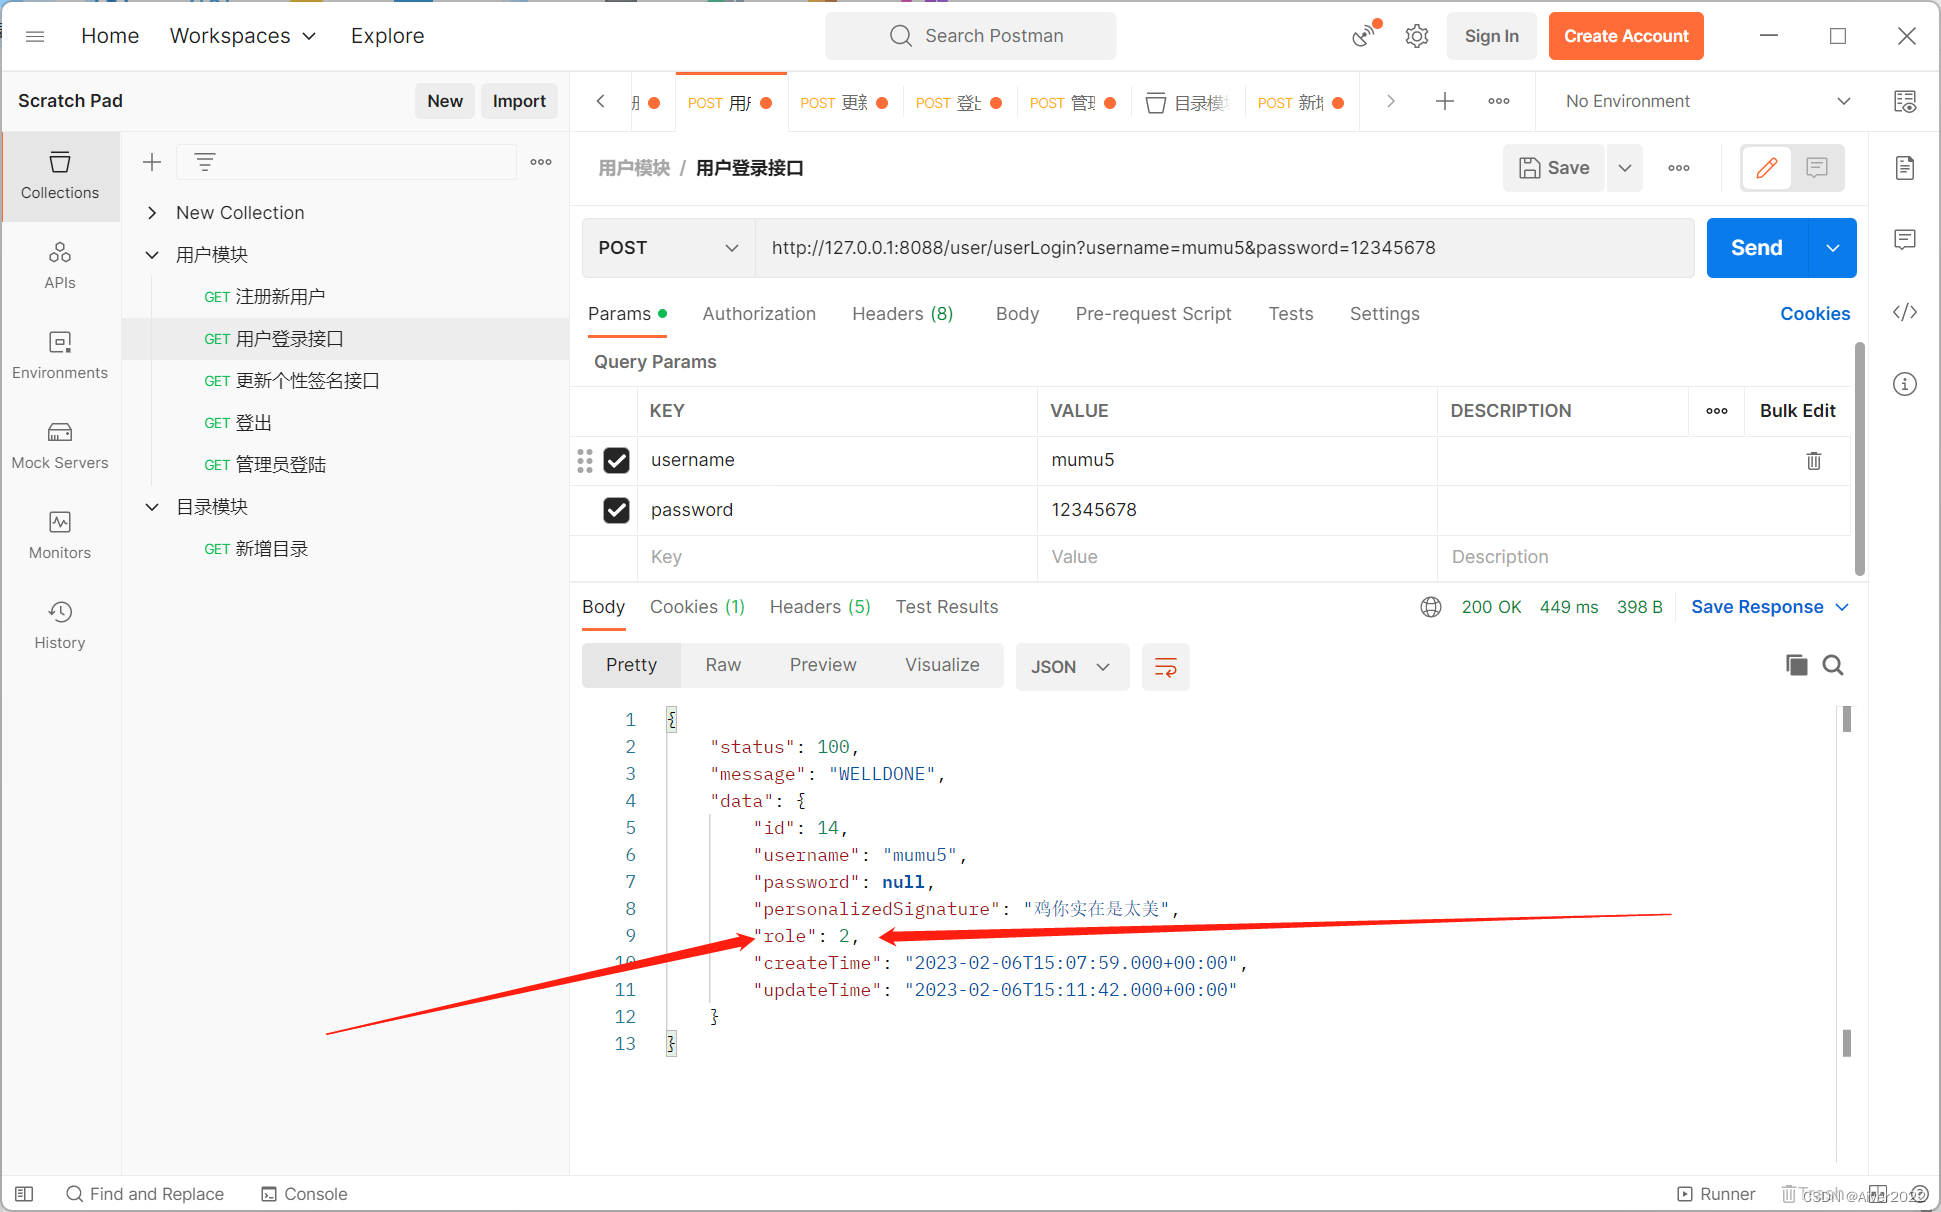
Task: Uncheck the username parameter checkbox
Action: click(616, 460)
